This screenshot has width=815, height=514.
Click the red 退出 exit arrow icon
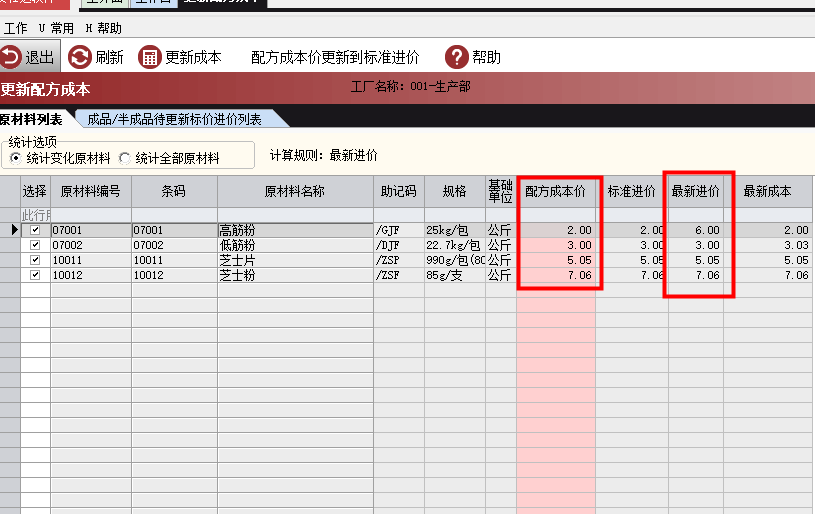tap(11, 57)
